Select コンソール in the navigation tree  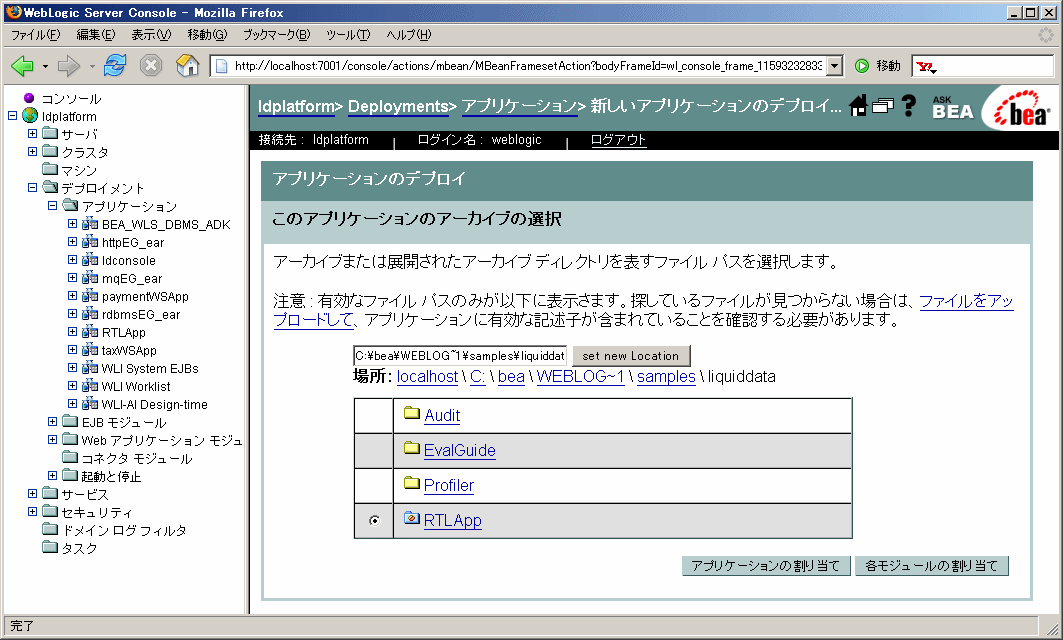(71, 99)
